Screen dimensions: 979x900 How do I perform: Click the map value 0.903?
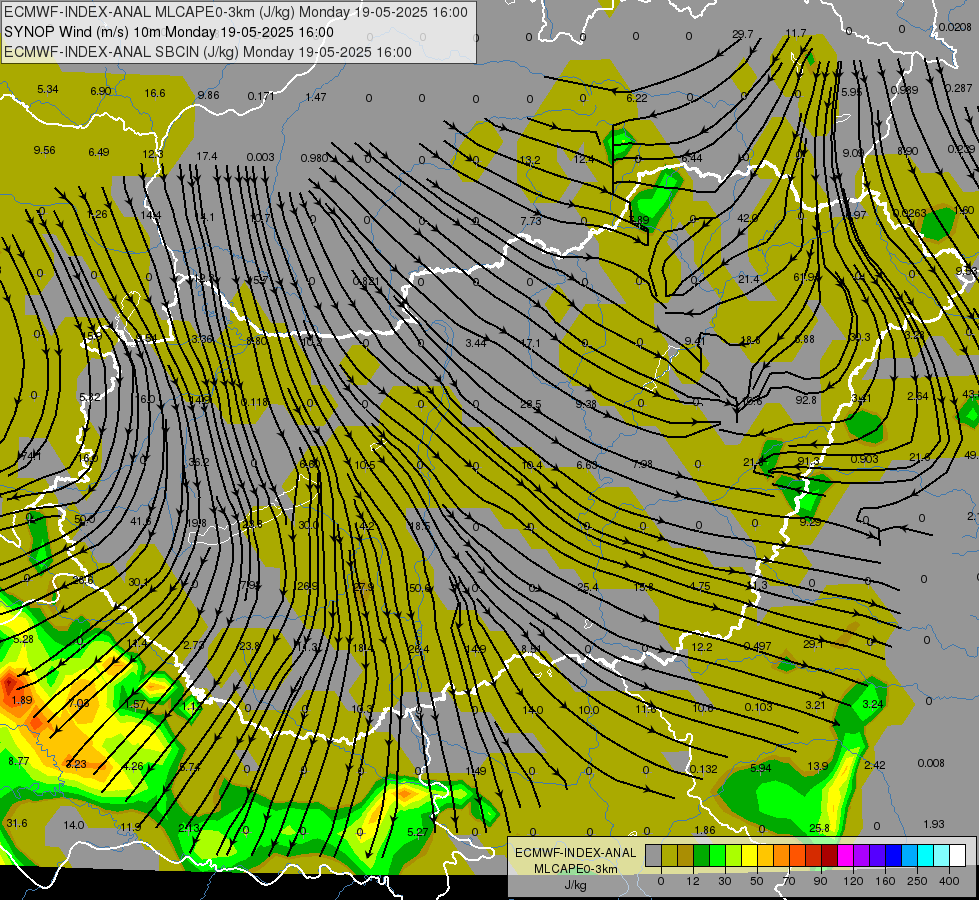pos(865,459)
